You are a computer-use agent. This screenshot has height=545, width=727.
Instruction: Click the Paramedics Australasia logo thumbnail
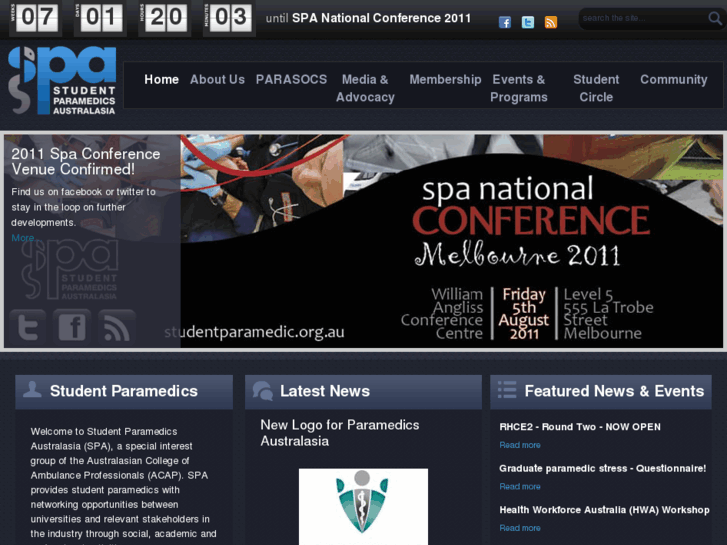click(x=364, y=507)
